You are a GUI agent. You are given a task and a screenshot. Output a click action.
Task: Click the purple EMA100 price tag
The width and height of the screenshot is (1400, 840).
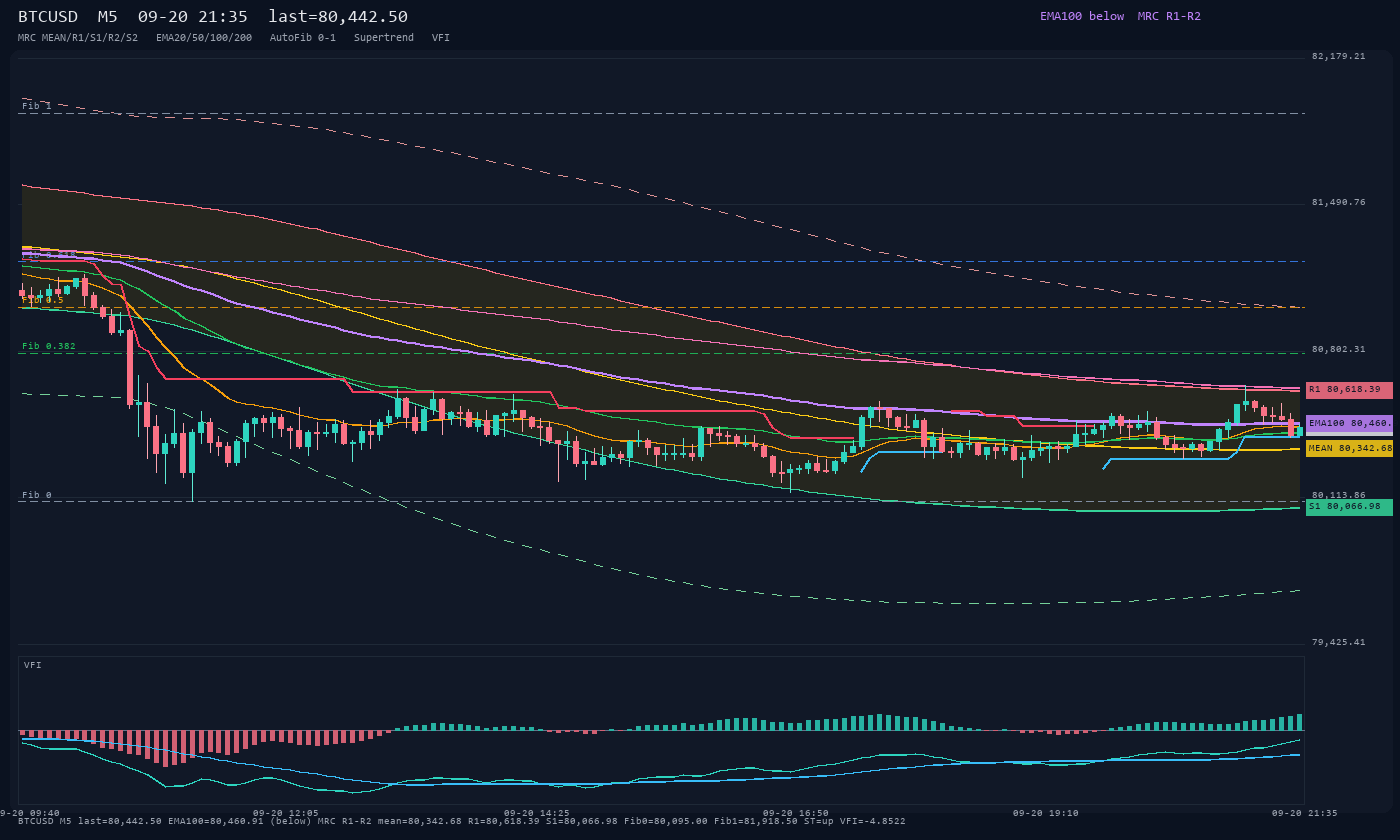[1349, 423]
